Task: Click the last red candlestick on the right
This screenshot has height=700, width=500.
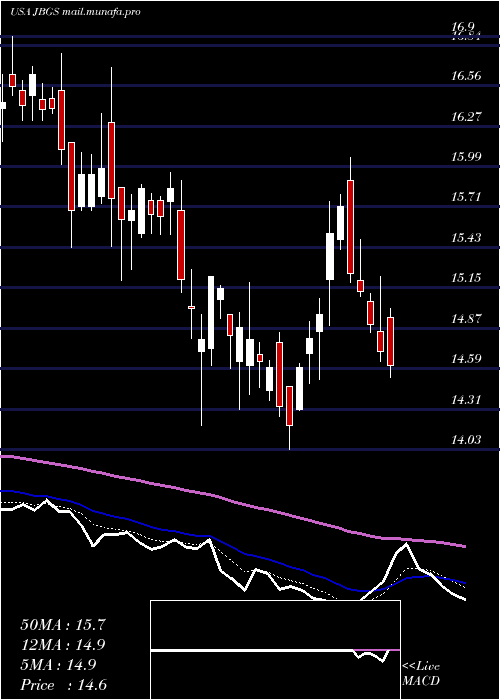Action: tap(391, 342)
